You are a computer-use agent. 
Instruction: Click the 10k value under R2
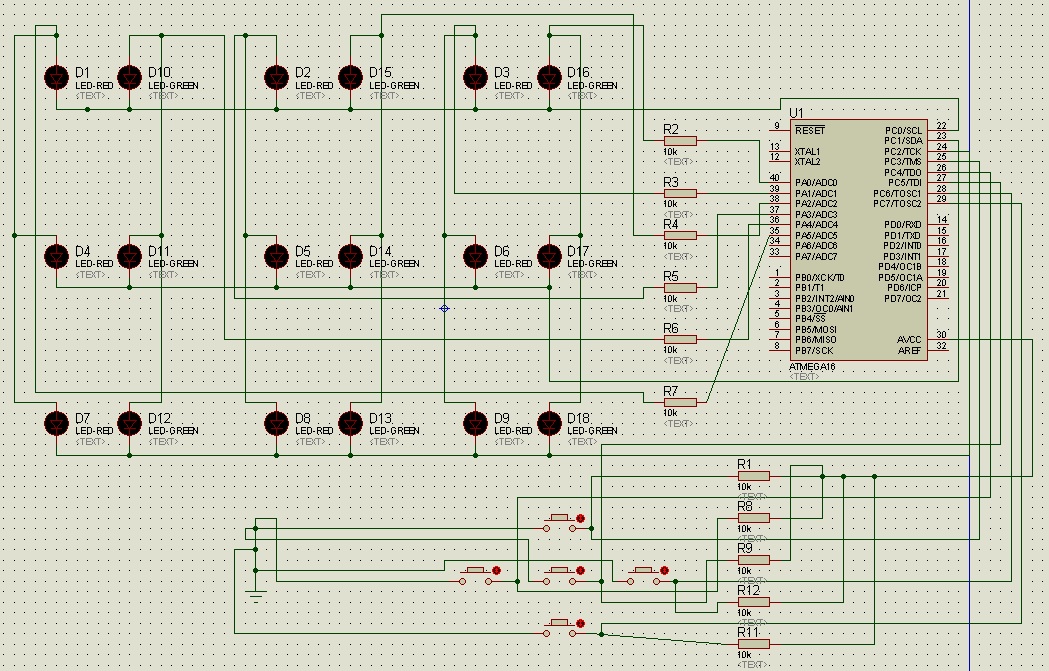670,152
